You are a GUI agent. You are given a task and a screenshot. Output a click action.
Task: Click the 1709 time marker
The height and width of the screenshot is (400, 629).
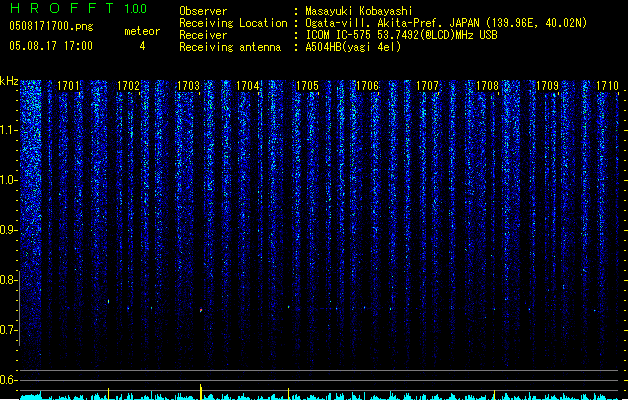tap(548, 86)
